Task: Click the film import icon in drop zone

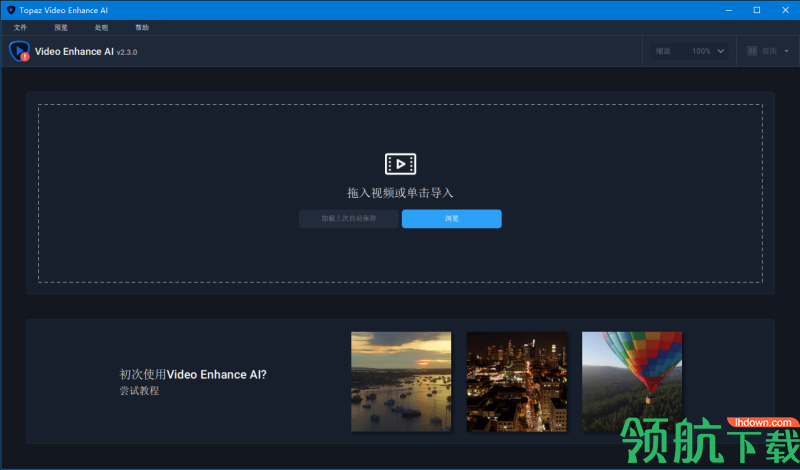Action: click(x=401, y=164)
